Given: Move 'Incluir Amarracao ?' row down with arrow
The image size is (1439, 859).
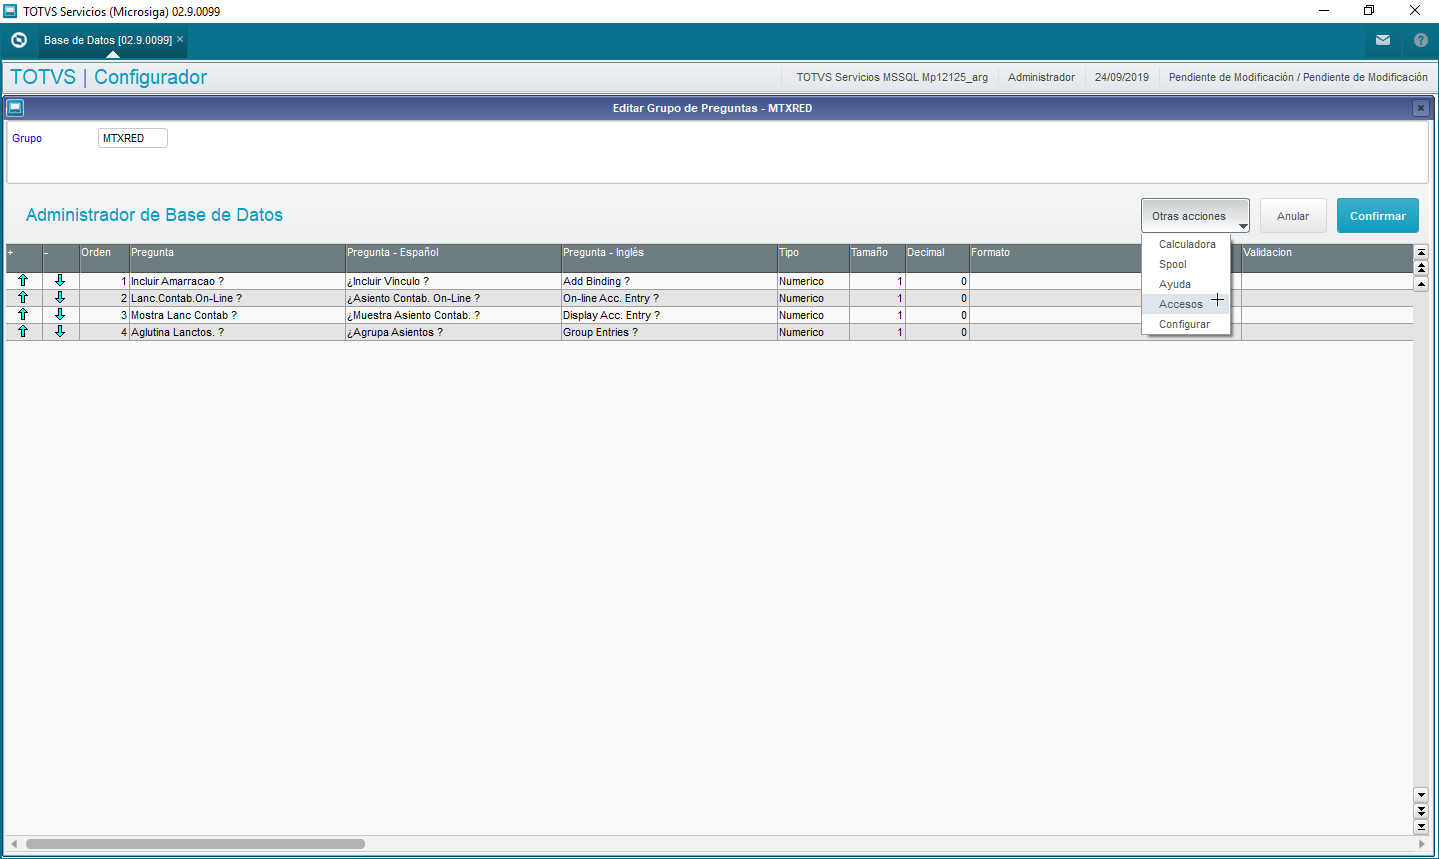Looking at the screenshot, I should tap(60, 281).
